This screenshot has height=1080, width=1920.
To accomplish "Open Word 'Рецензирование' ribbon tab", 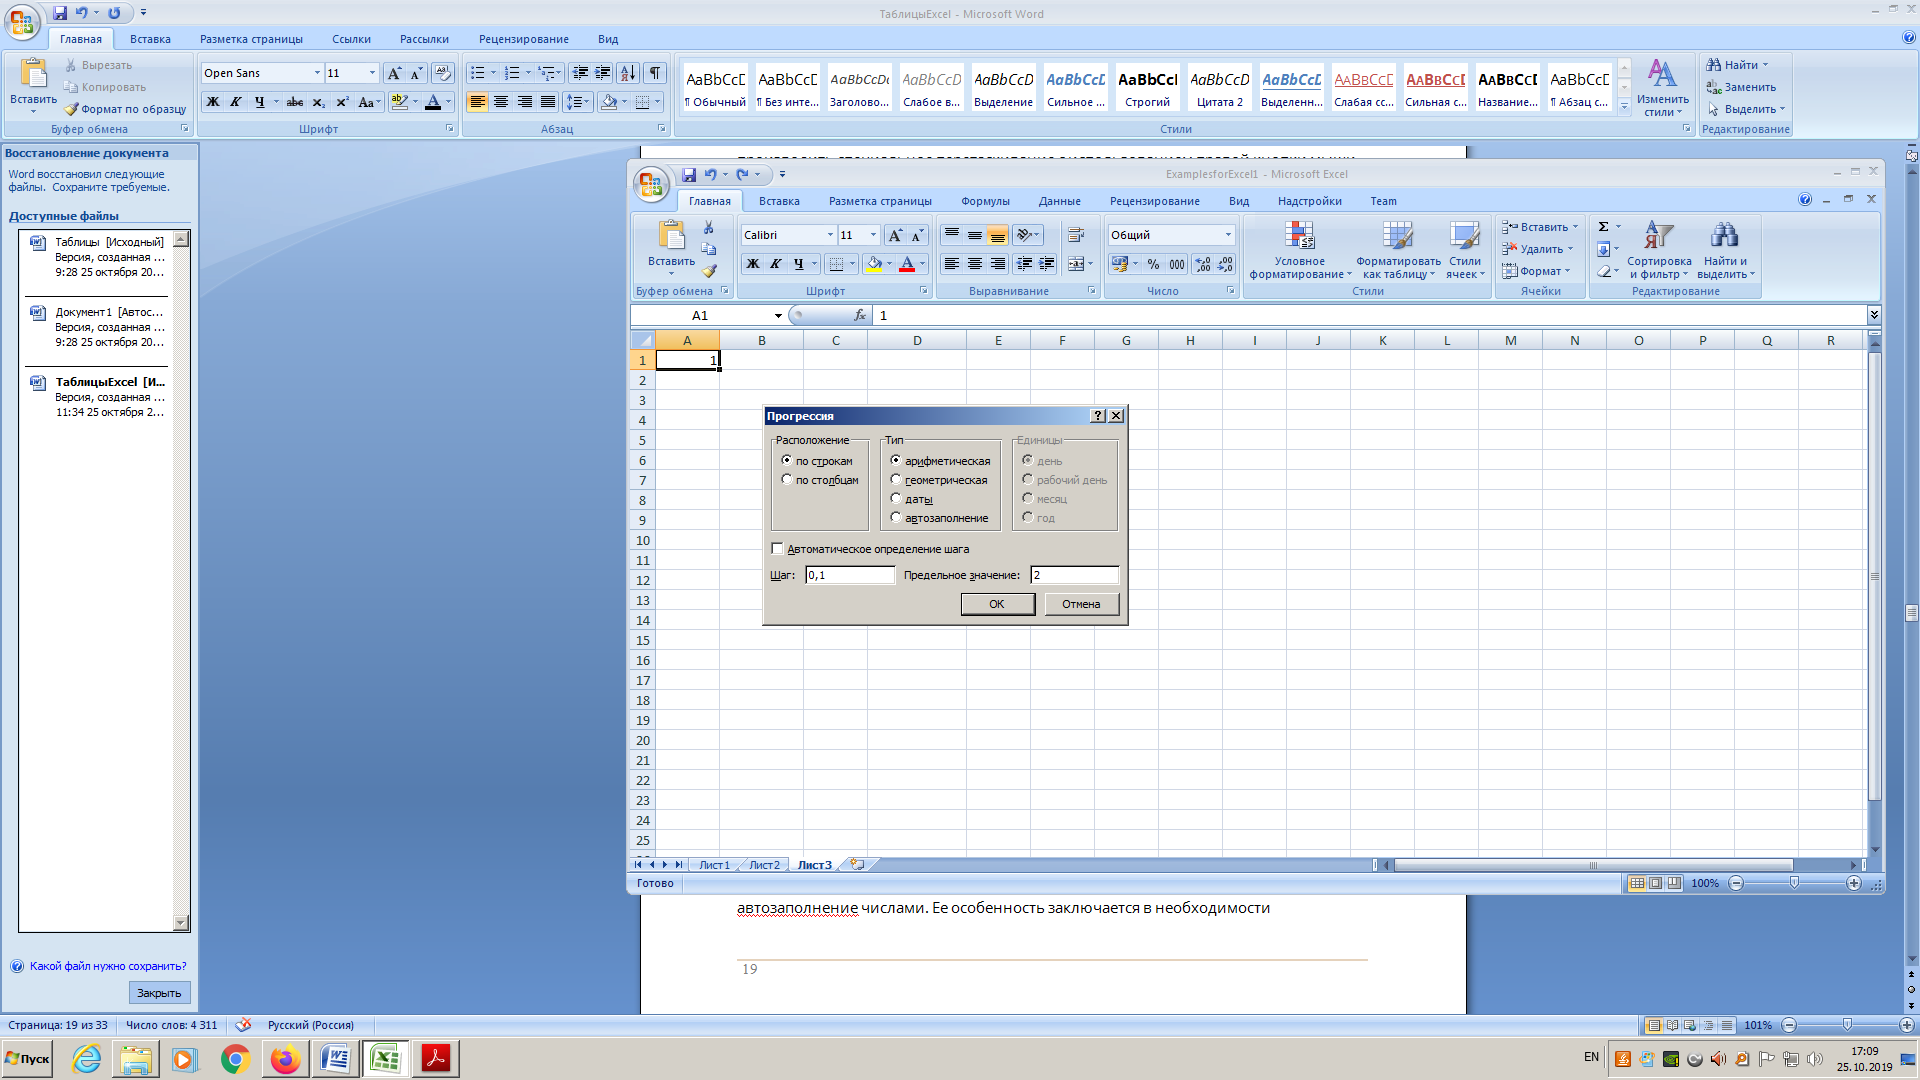I will (524, 39).
